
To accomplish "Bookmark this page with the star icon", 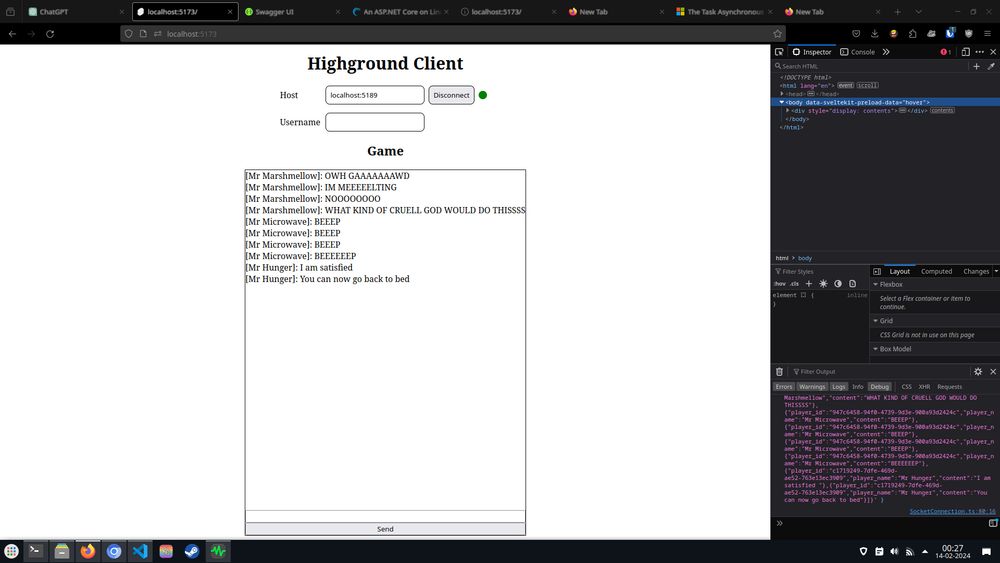I will (777, 34).
